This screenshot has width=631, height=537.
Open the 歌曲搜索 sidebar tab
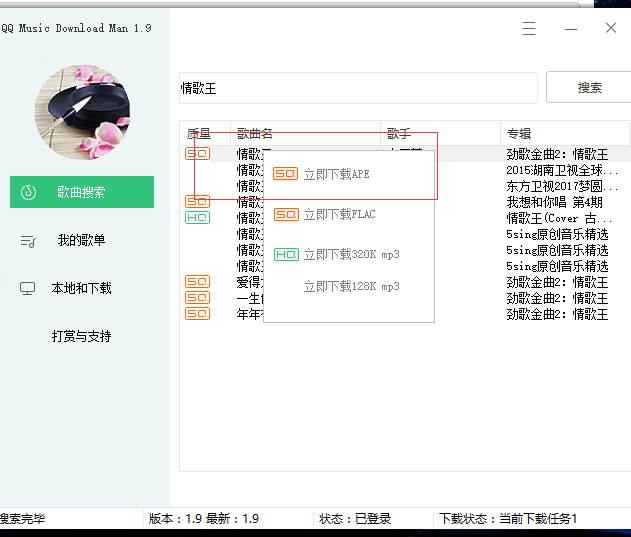click(82, 192)
